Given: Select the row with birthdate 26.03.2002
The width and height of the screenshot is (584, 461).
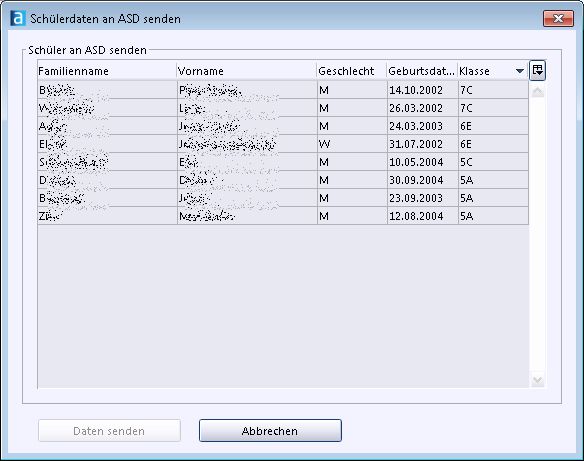Looking at the screenshot, I should click(283, 108).
